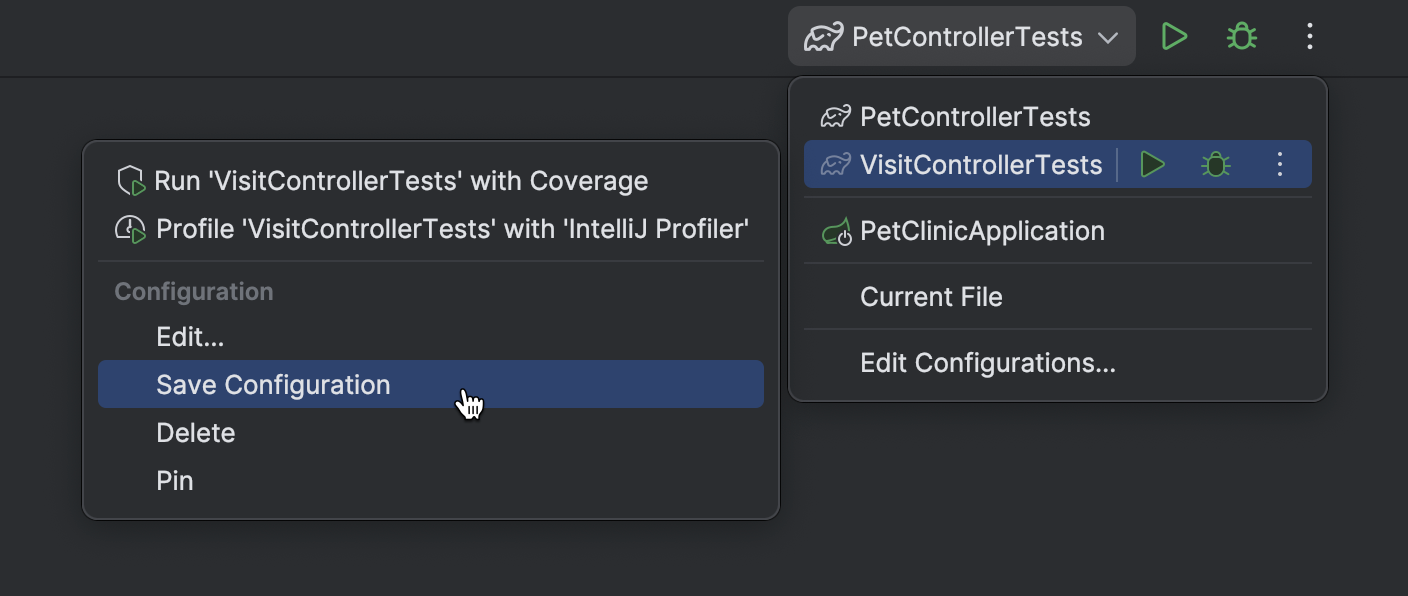The image size is (1408, 596).
Task: Select PetControllerTests from the configurations list
Action: tap(975, 117)
